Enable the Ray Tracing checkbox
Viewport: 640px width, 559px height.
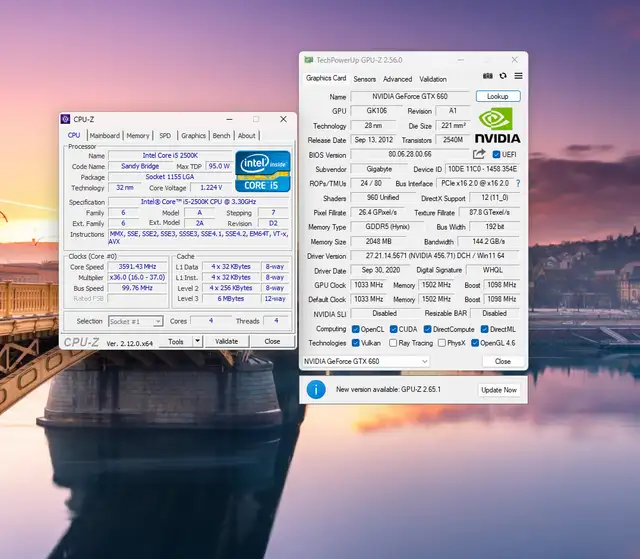[393, 343]
